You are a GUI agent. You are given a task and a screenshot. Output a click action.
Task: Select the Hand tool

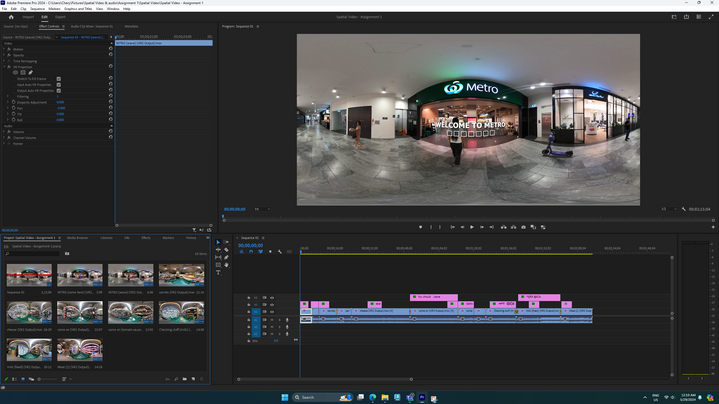pos(226,265)
